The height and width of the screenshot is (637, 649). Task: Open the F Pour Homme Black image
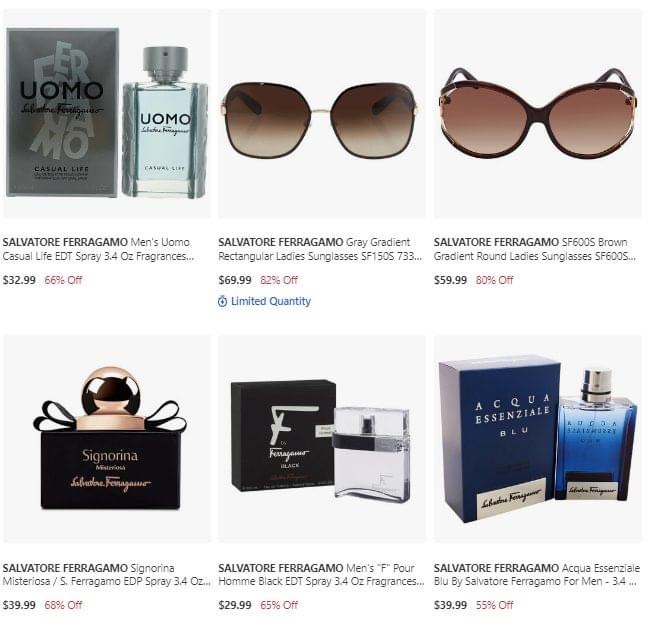pyautogui.click(x=322, y=439)
